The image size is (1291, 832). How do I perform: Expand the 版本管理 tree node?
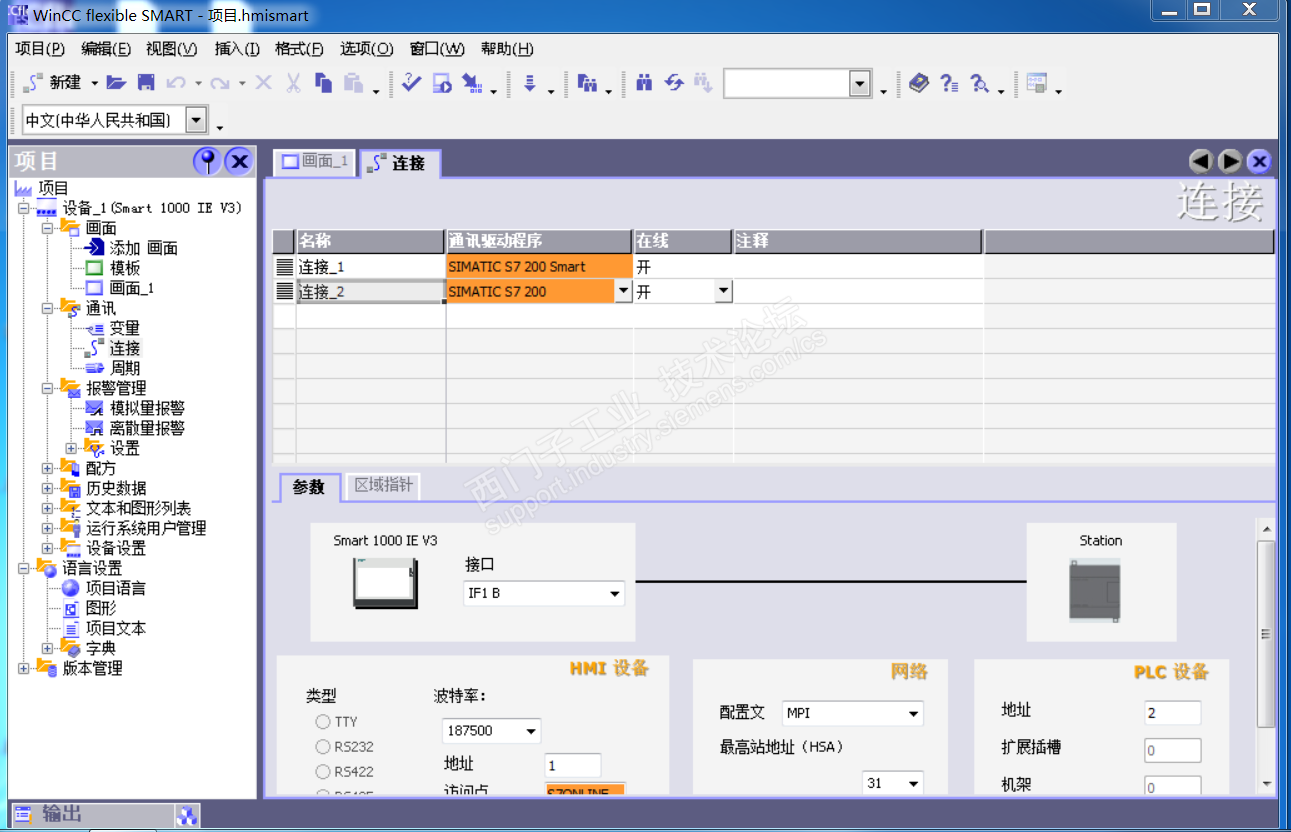[x=24, y=668]
